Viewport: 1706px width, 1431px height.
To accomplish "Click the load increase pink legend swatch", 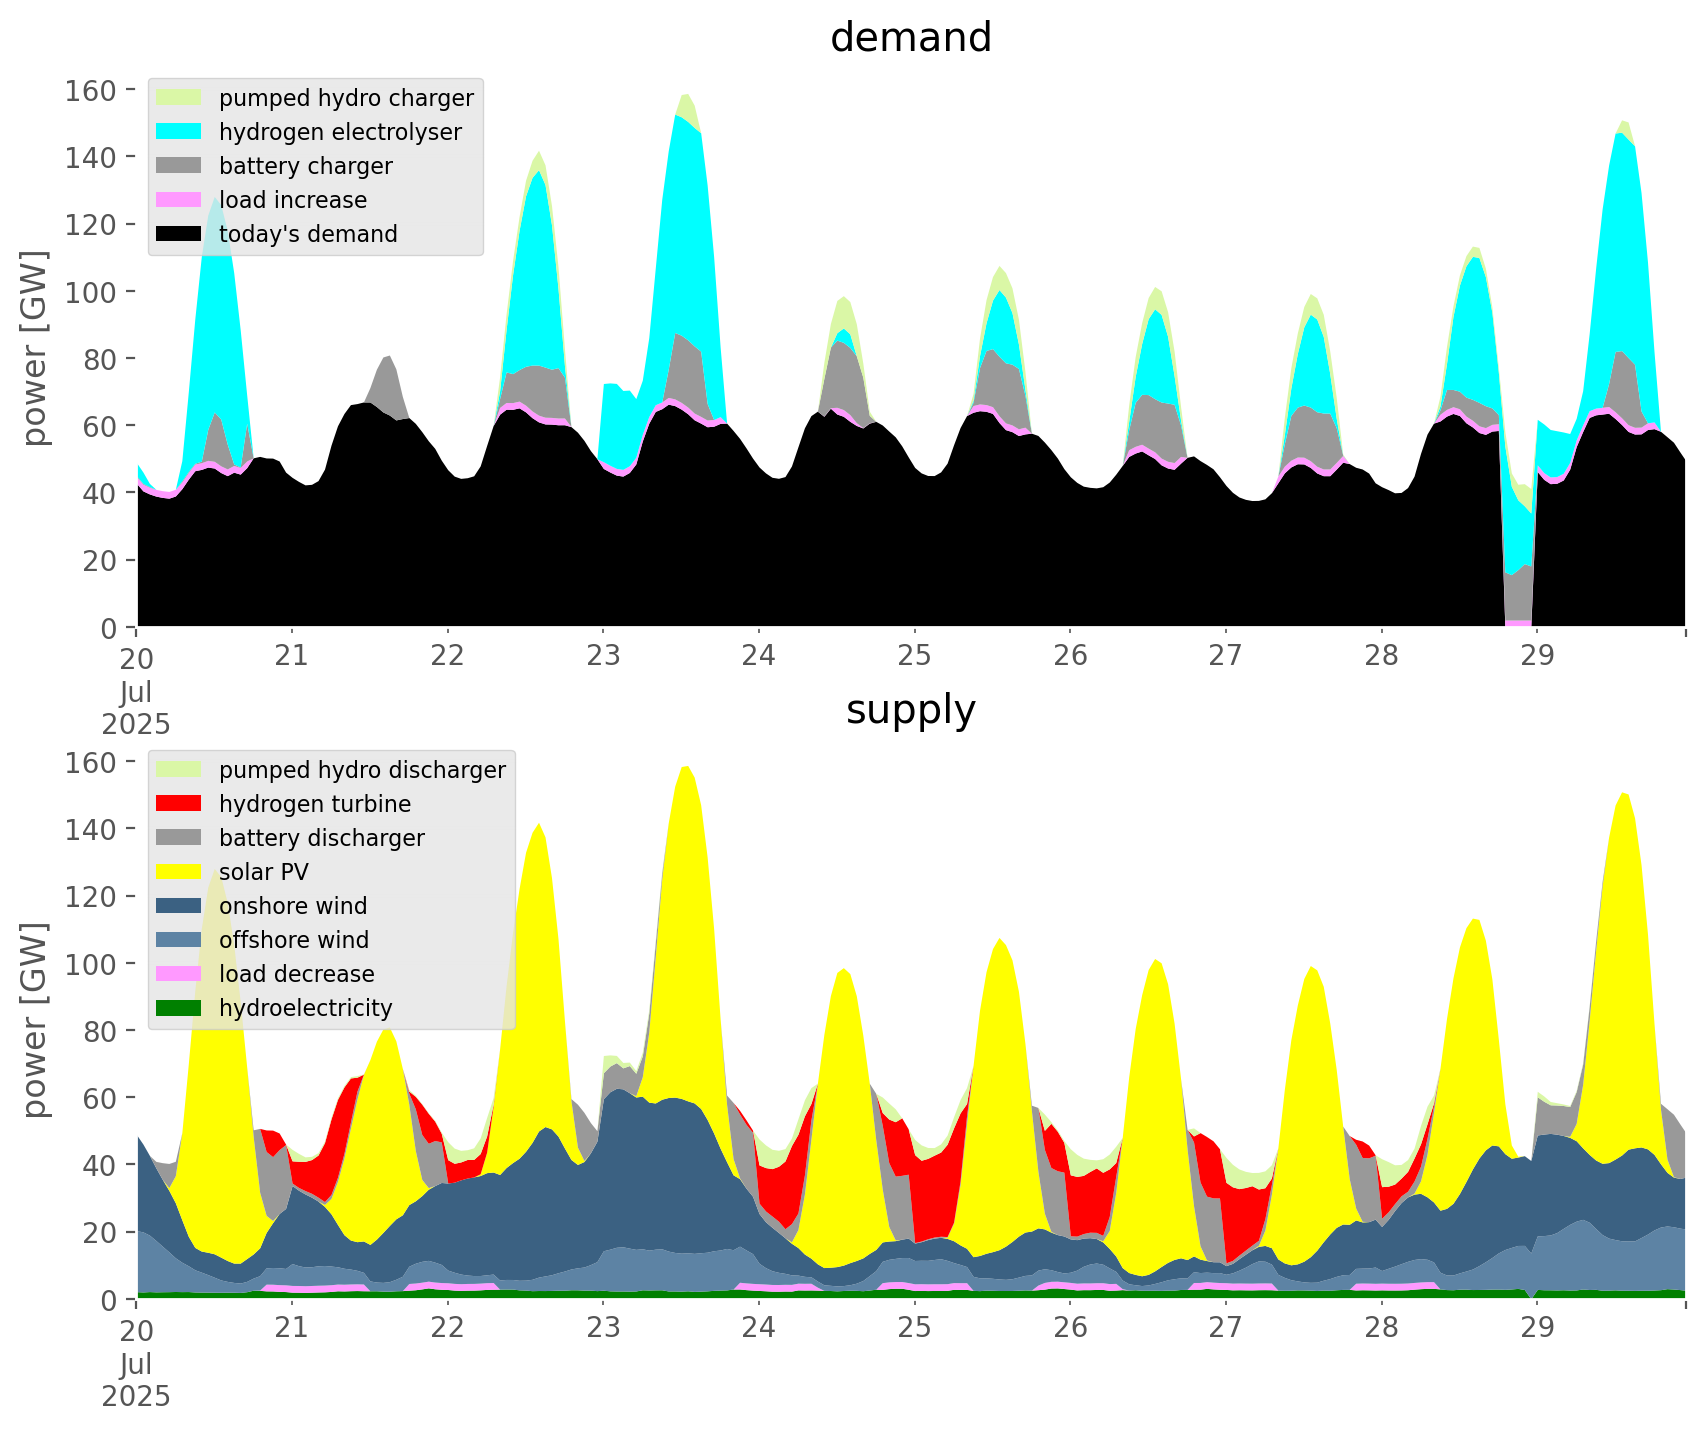I will (x=179, y=200).
